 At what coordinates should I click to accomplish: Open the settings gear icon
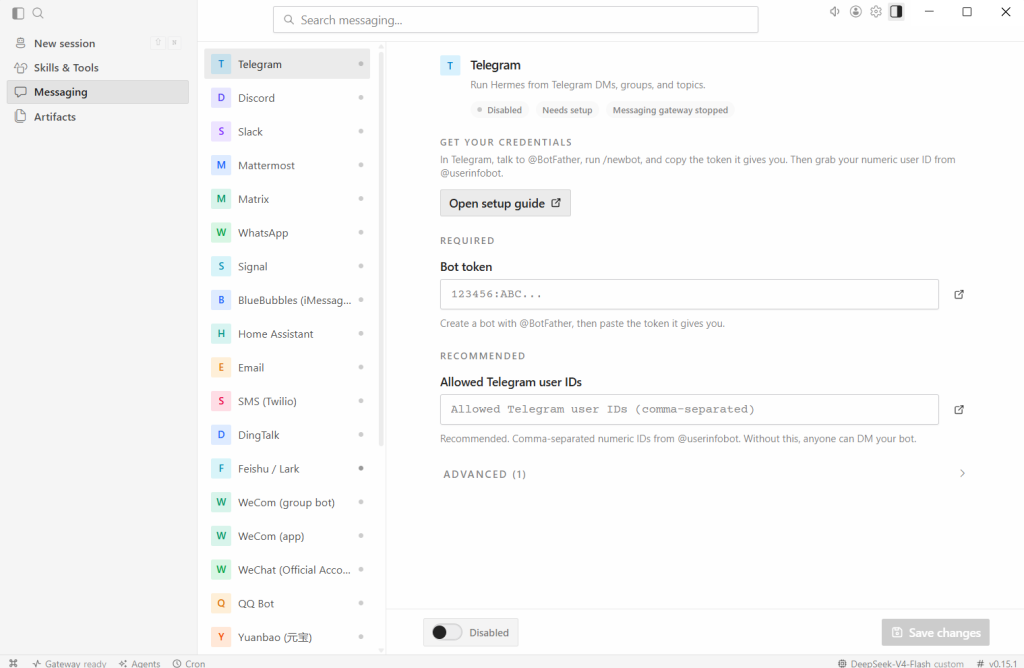point(876,12)
